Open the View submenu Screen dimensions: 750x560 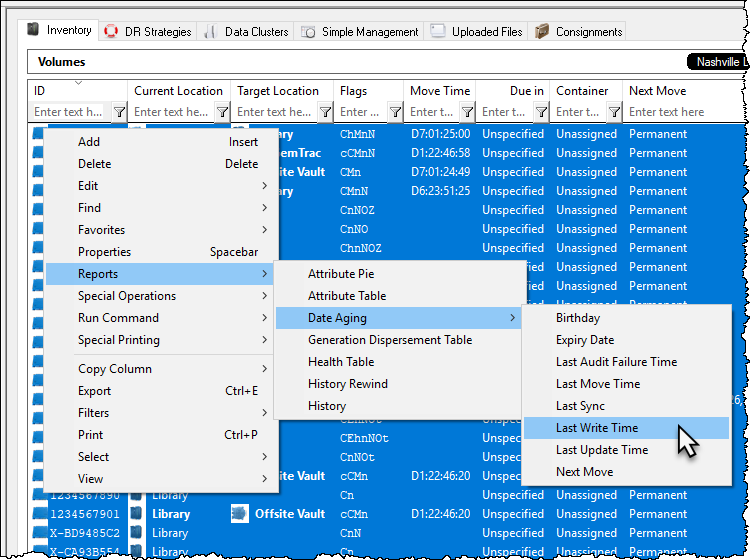pyautogui.click(x=161, y=479)
